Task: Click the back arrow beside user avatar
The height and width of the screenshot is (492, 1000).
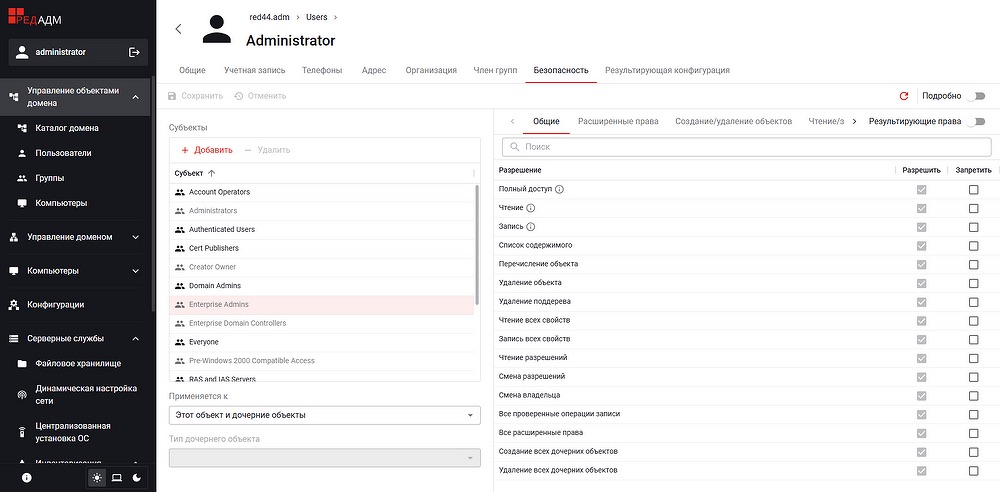Action: [x=178, y=29]
